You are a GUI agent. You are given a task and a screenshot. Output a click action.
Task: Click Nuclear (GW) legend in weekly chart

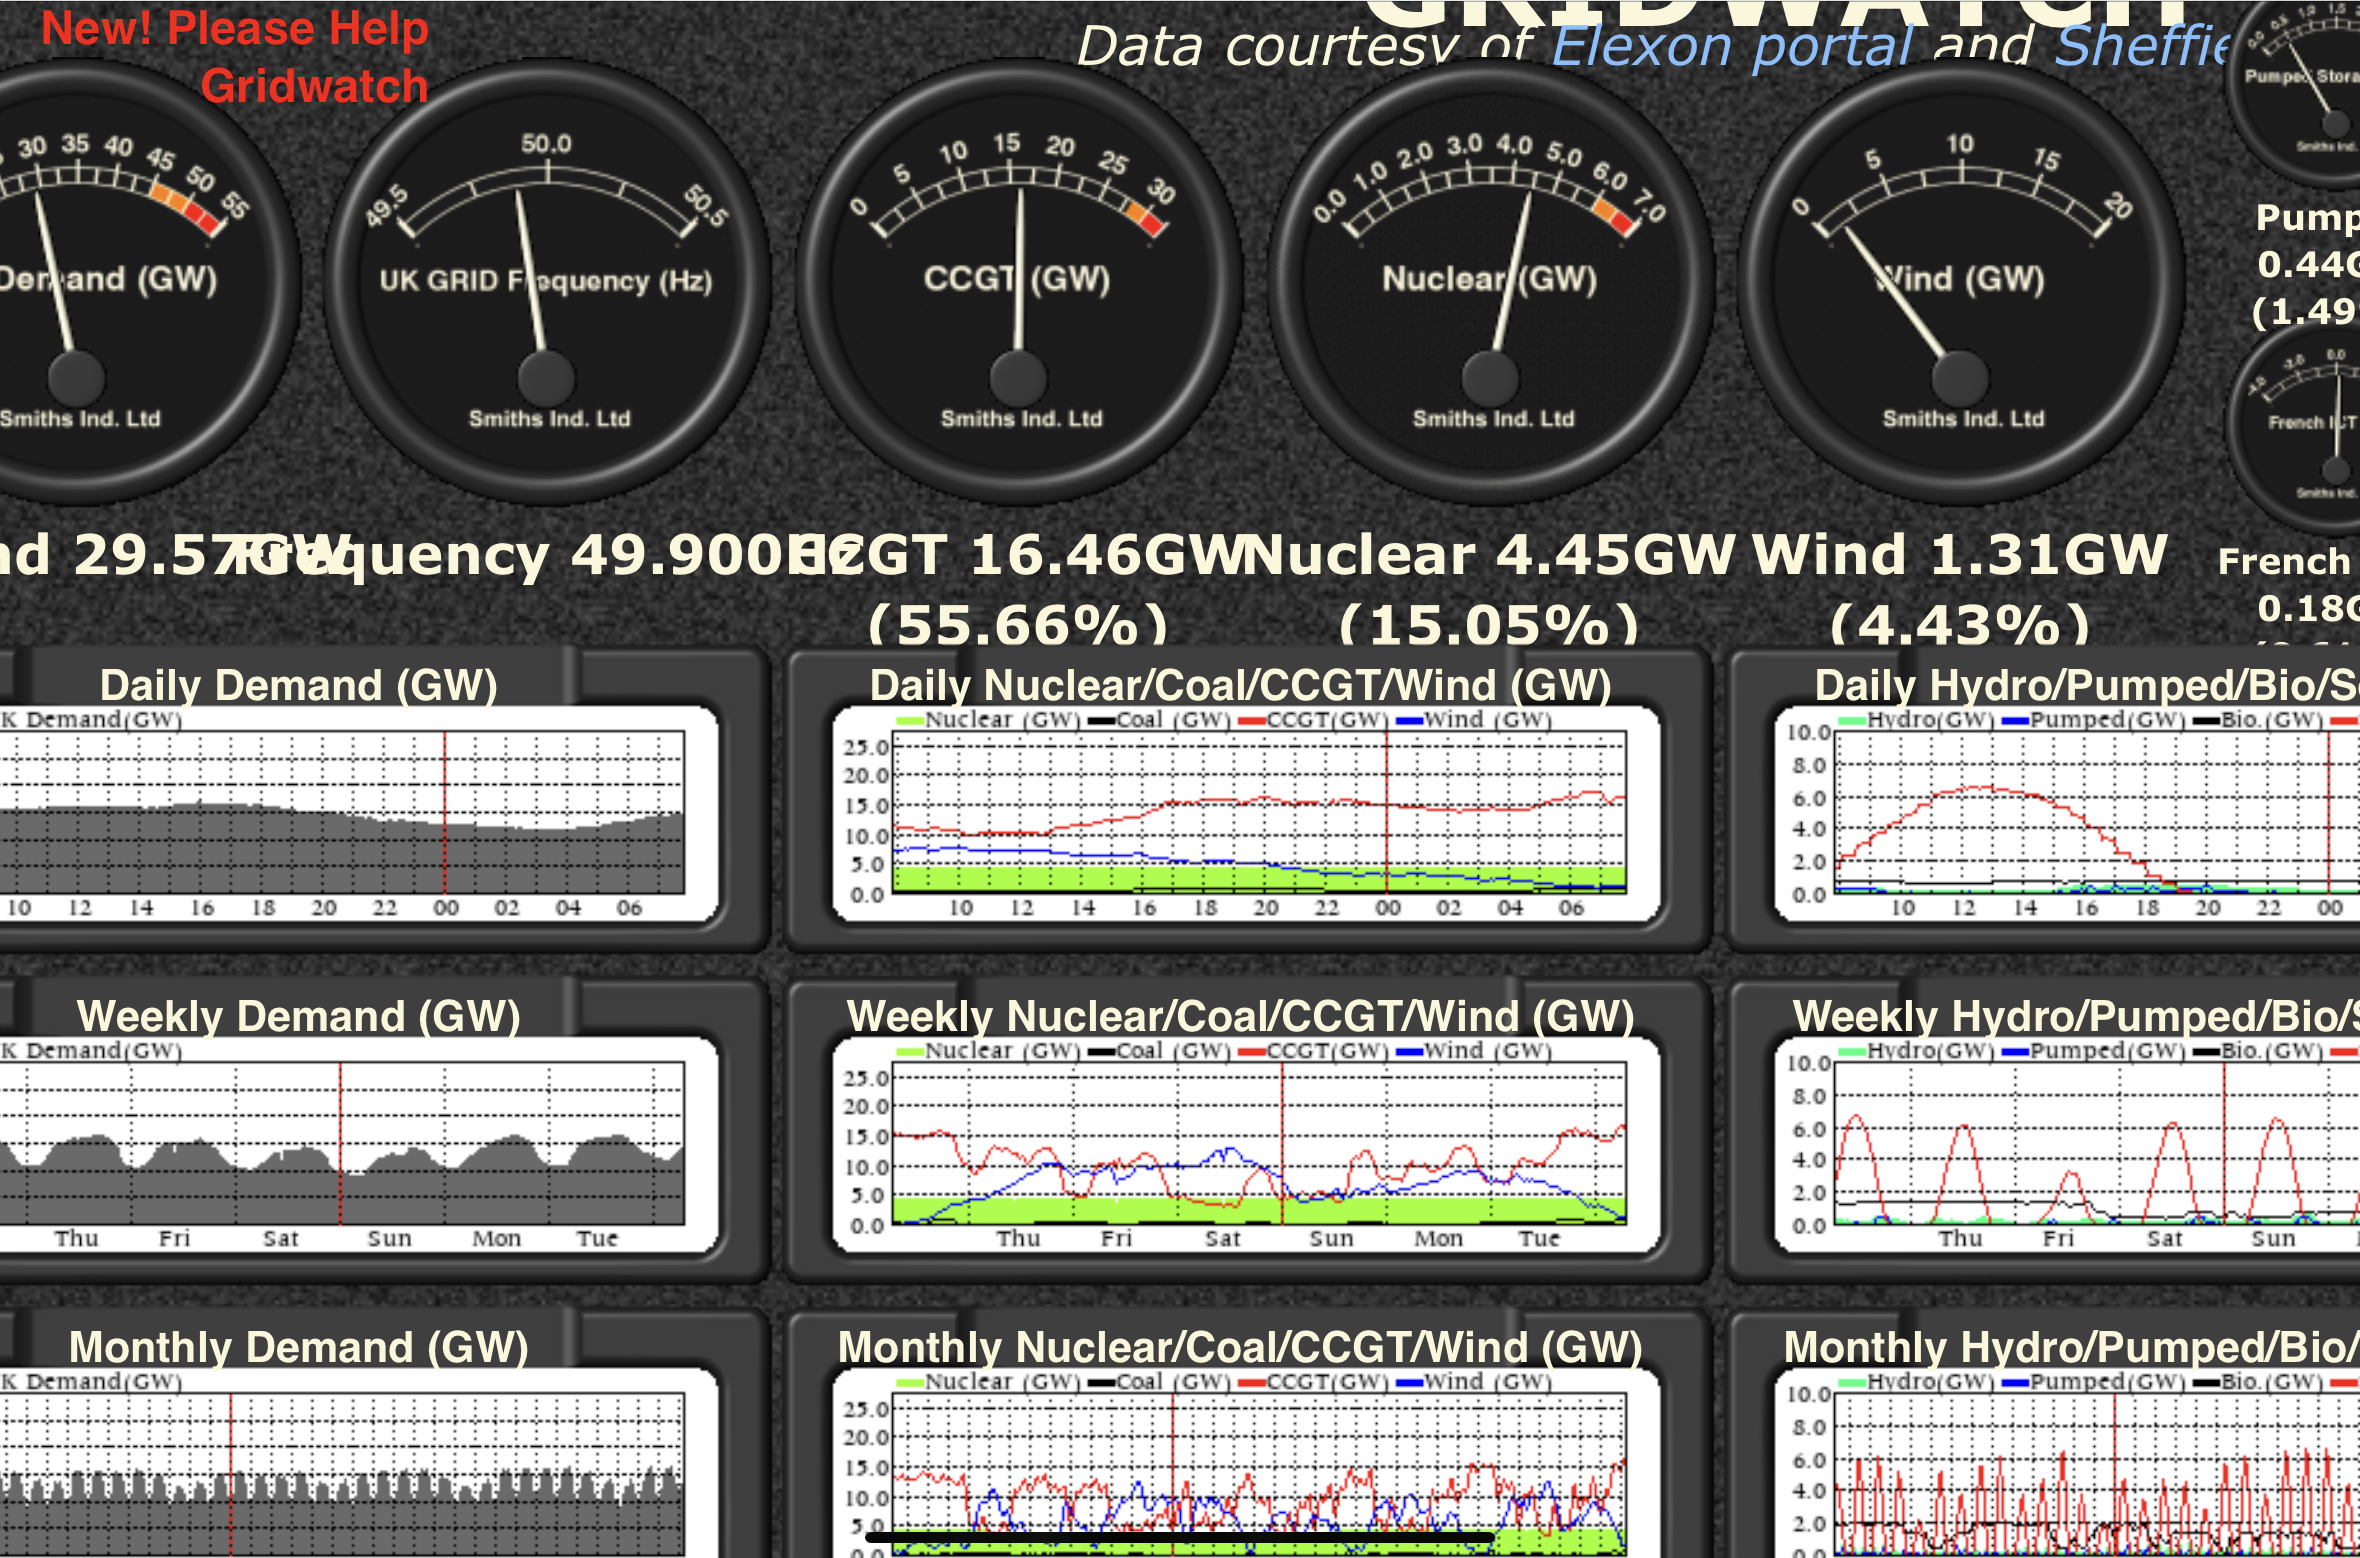[x=989, y=1051]
